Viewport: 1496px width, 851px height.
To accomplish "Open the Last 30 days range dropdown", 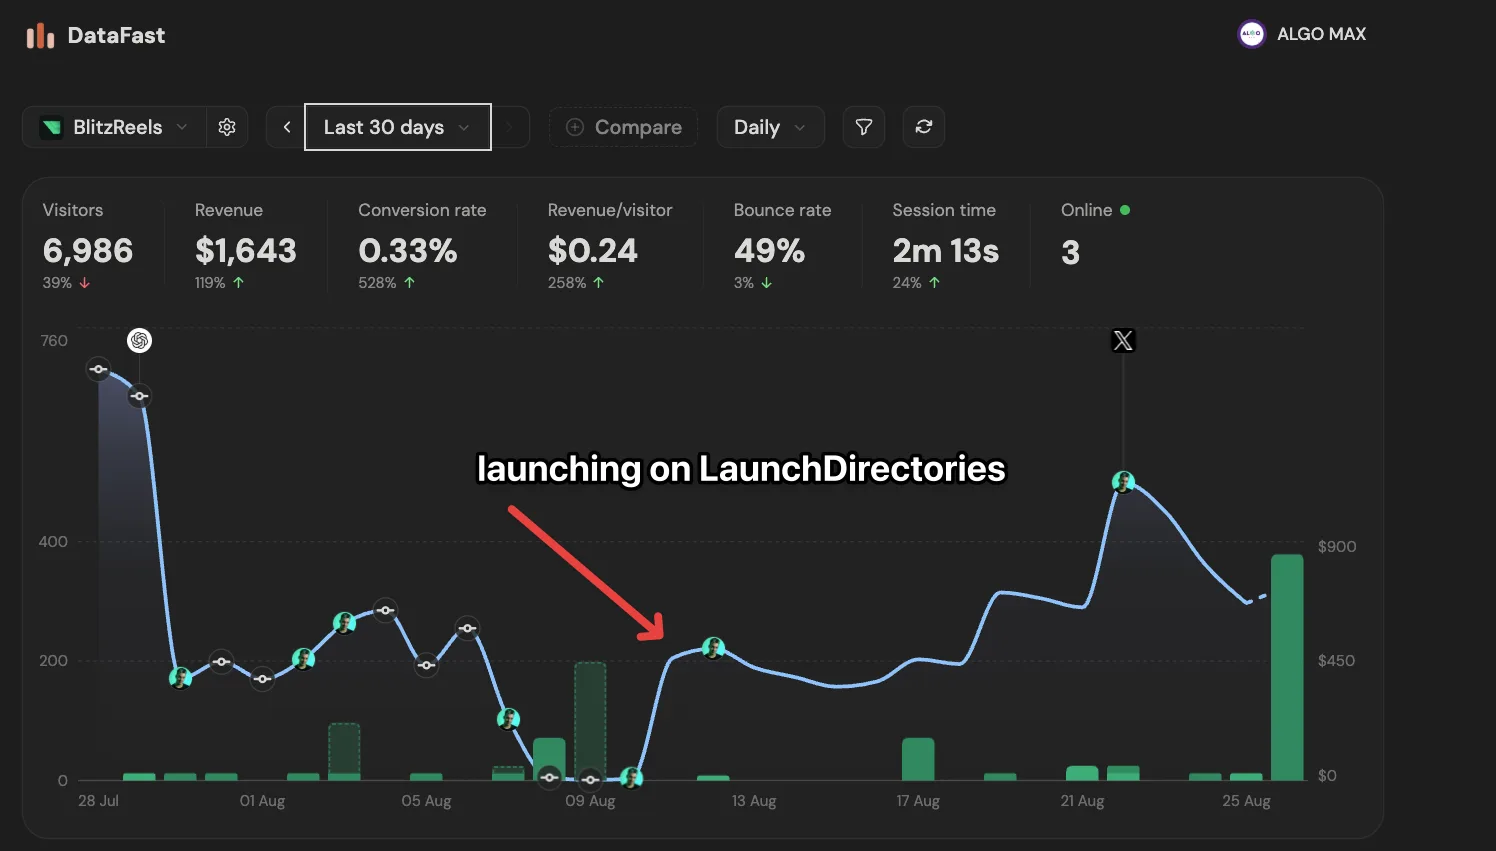I will click(398, 127).
